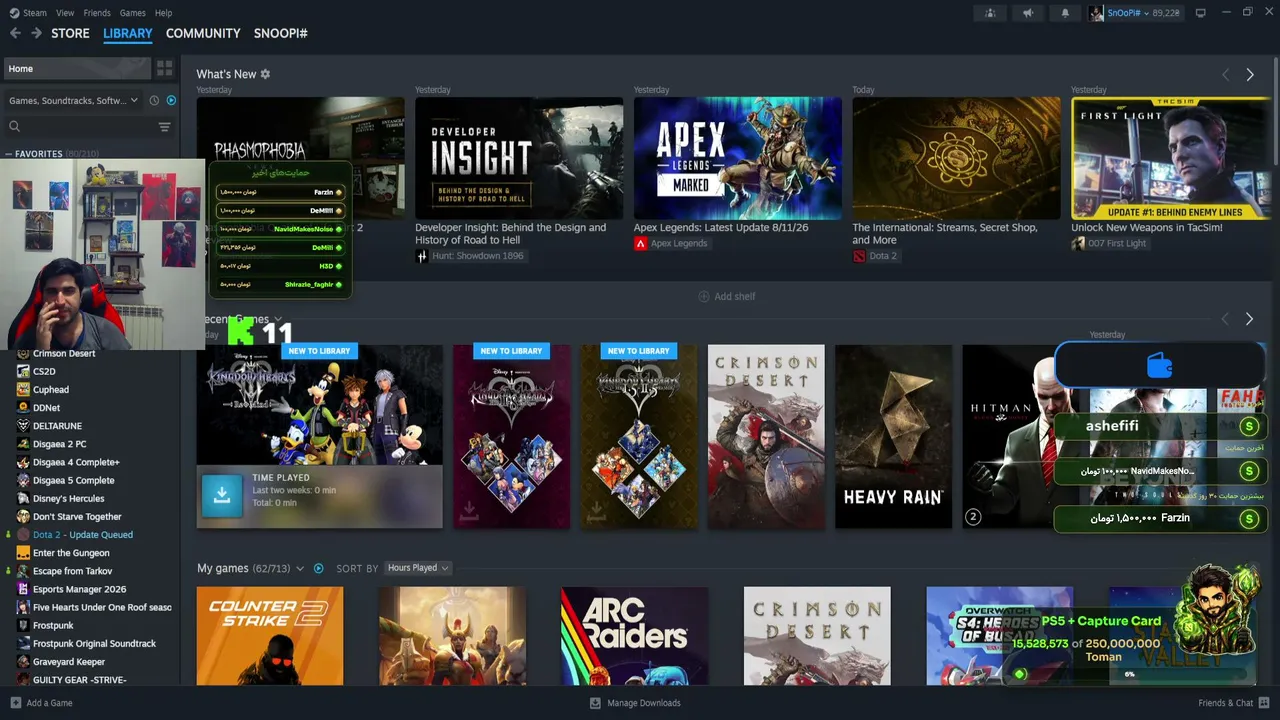This screenshot has width=1280, height=720.
Task: Open the Hunt: Showdown 1896 game link
Action: (470, 256)
